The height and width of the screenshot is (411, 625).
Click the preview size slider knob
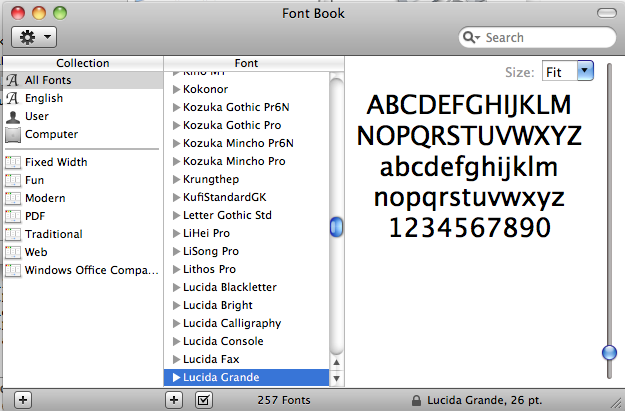(x=609, y=352)
